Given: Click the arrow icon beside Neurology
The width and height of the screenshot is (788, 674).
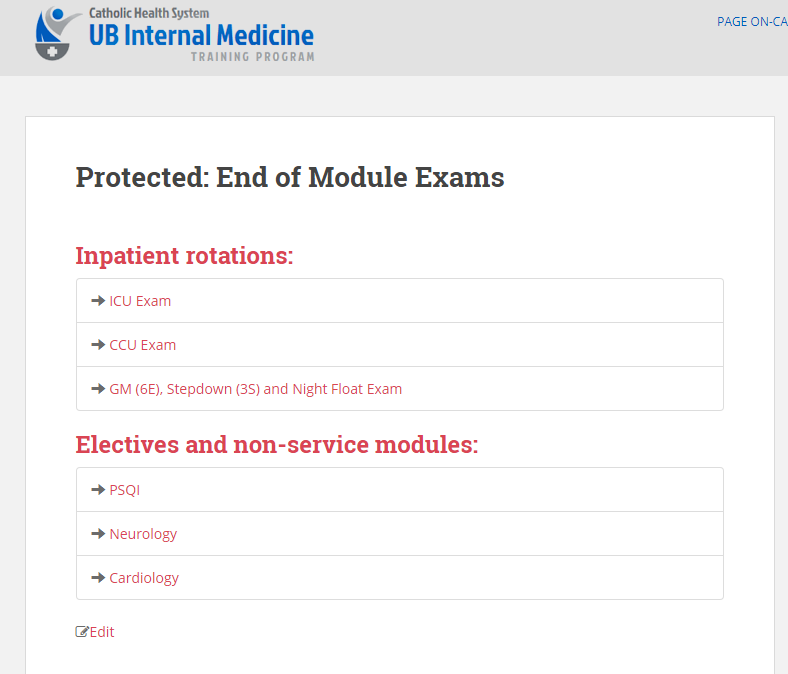Looking at the screenshot, I should pyautogui.click(x=98, y=533).
